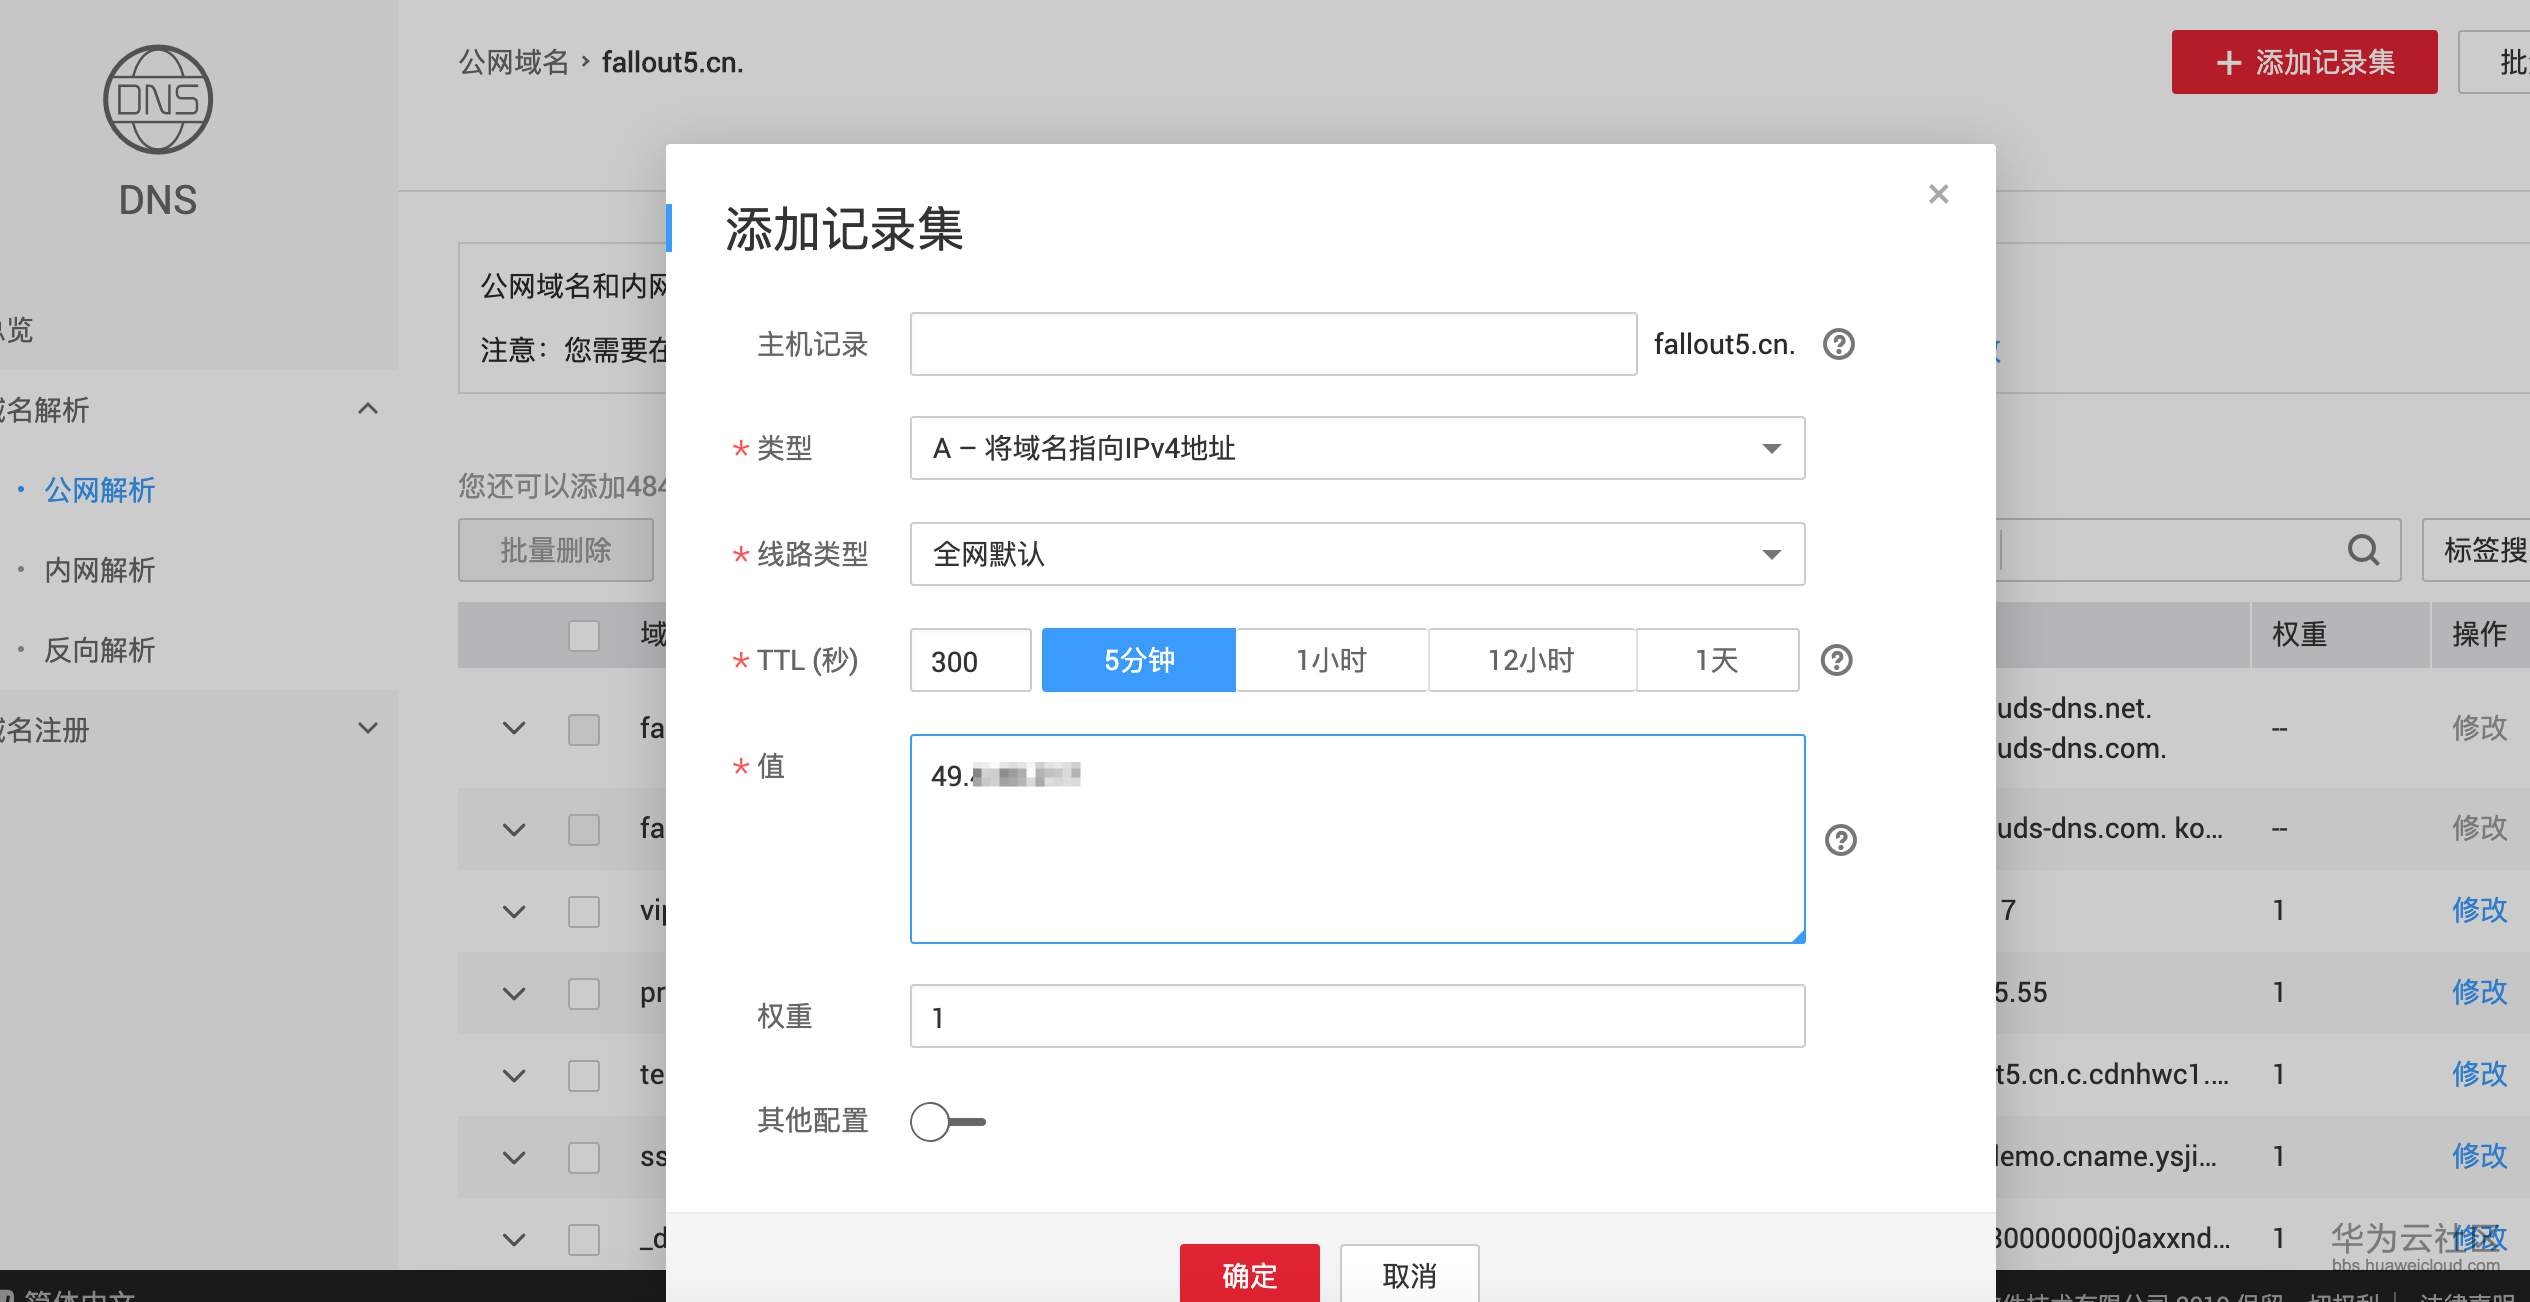Screen dimensions: 2530x1302
Task: Click inside the 主机记录 input field
Action: coord(1272,344)
